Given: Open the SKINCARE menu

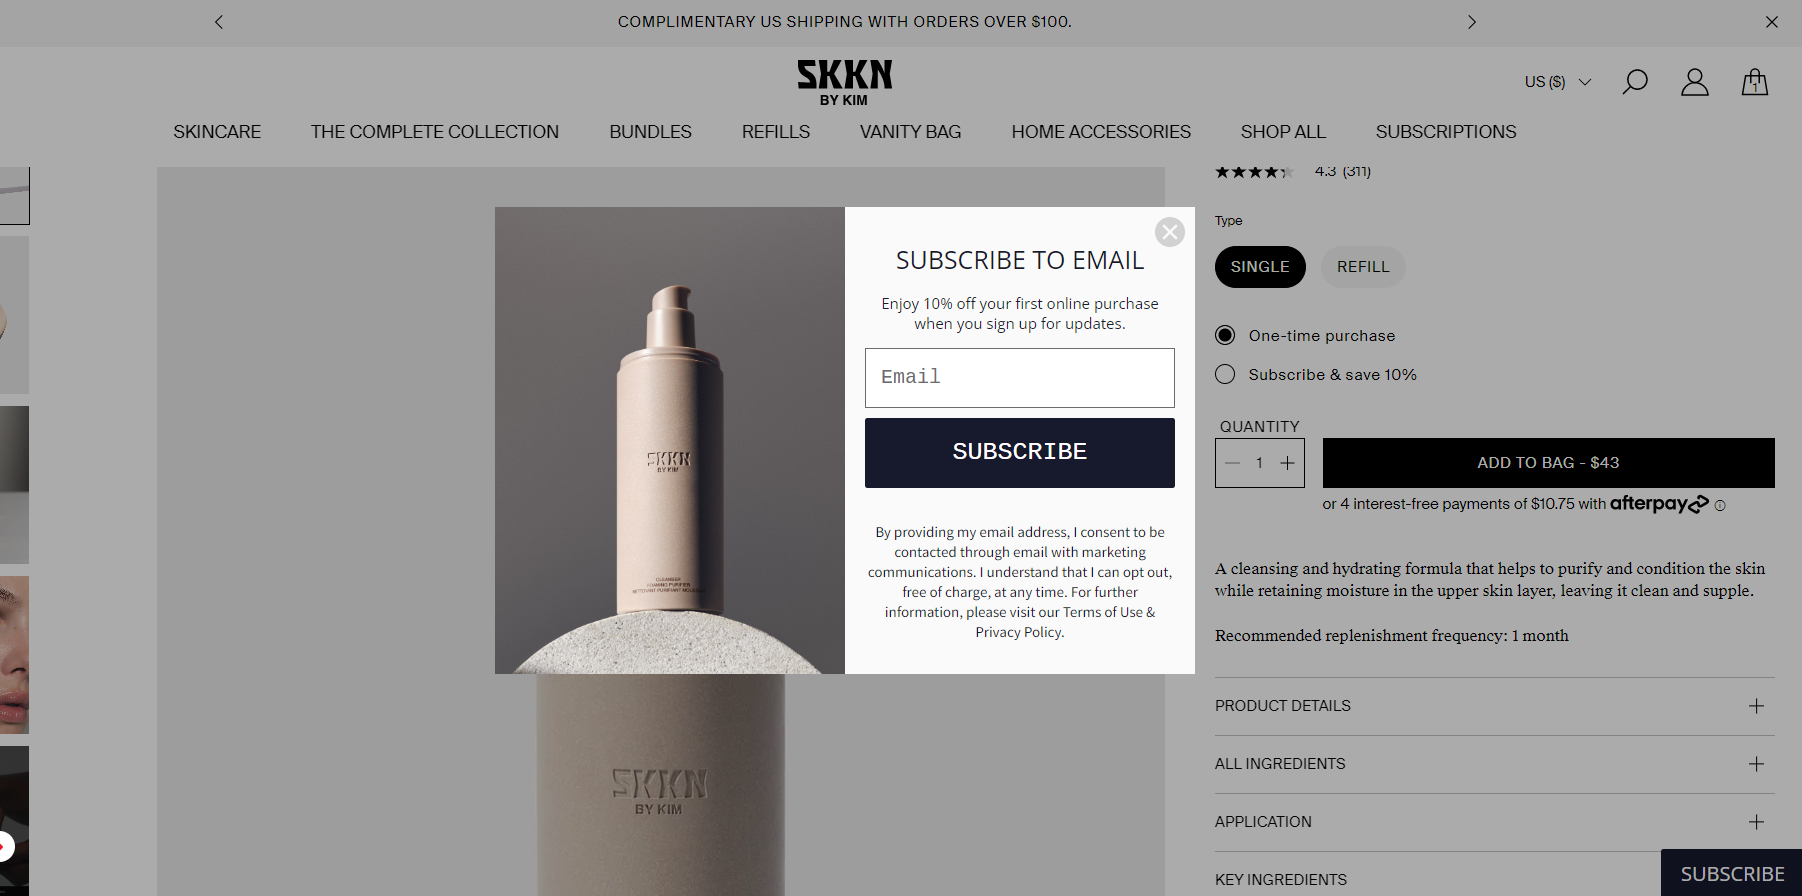Looking at the screenshot, I should point(217,132).
